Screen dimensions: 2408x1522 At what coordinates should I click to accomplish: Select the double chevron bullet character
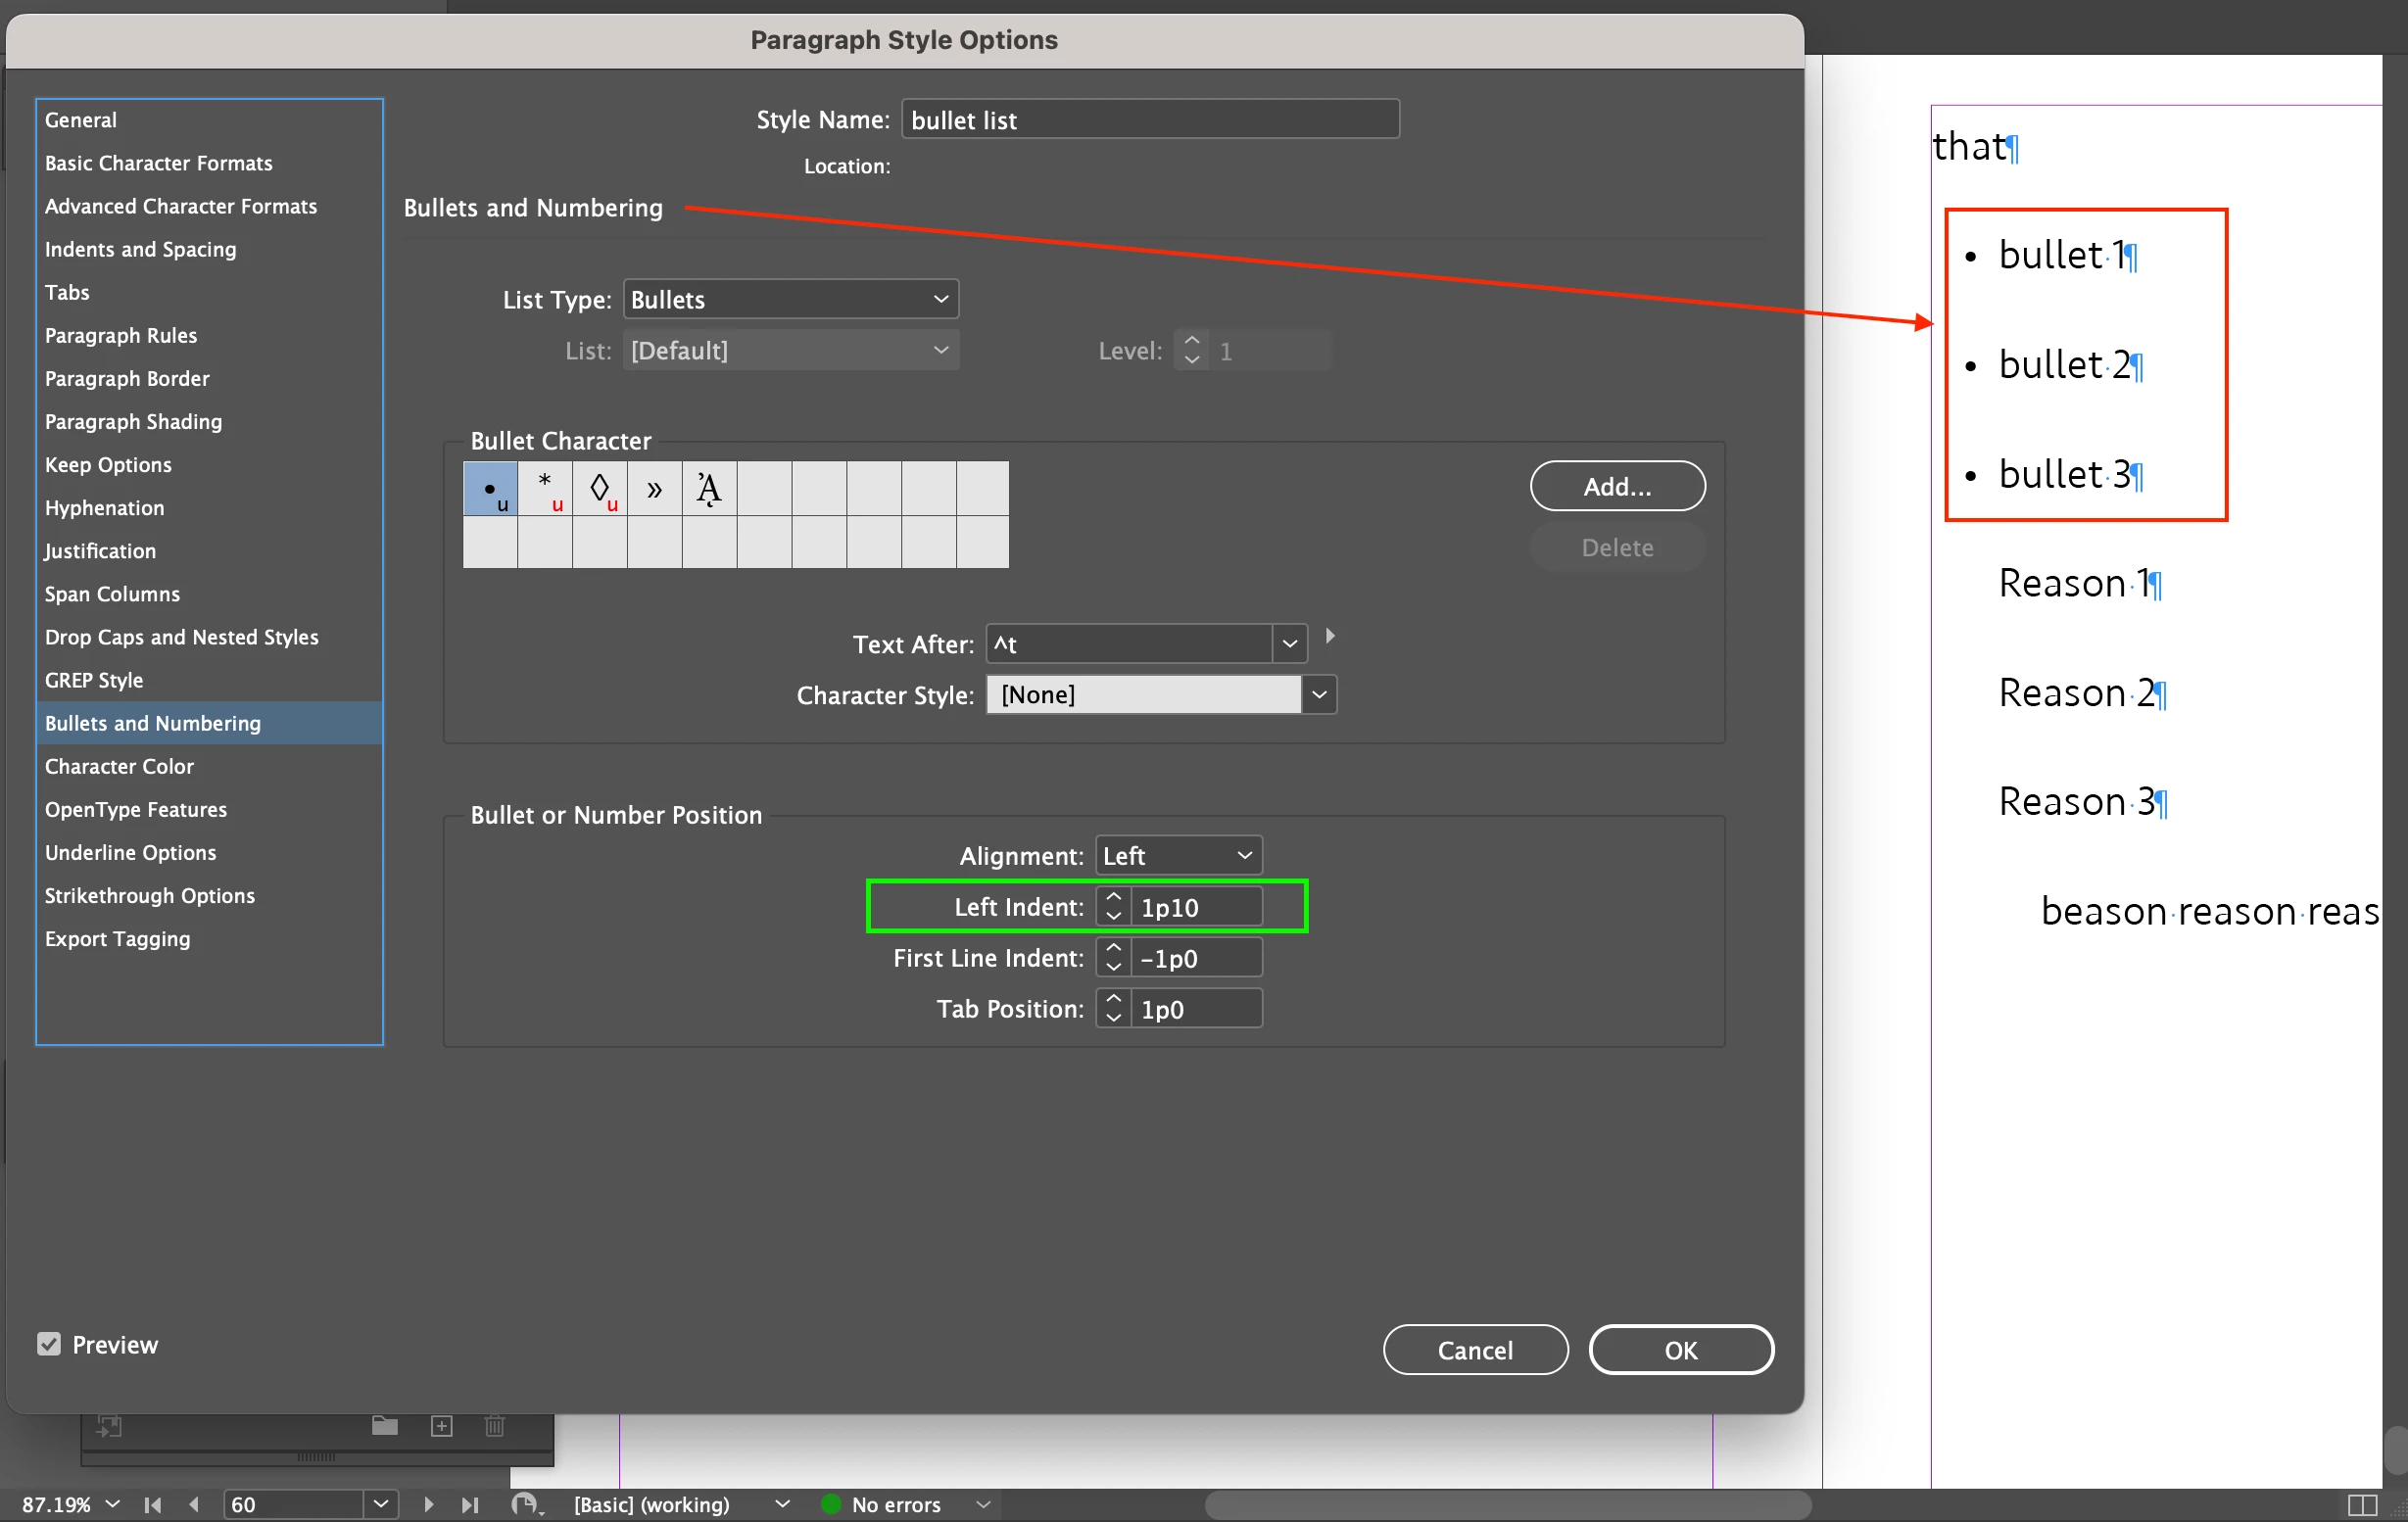(x=654, y=488)
